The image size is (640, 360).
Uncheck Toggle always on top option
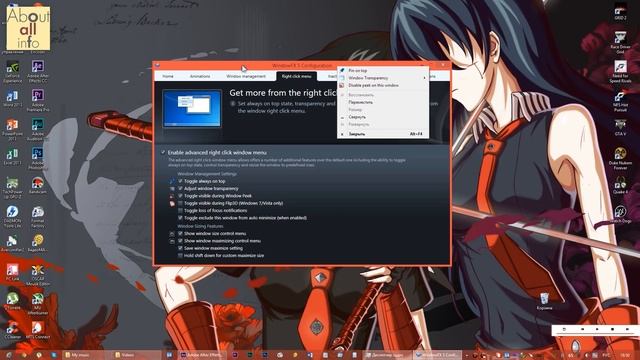pyautogui.click(x=180, y=181)
